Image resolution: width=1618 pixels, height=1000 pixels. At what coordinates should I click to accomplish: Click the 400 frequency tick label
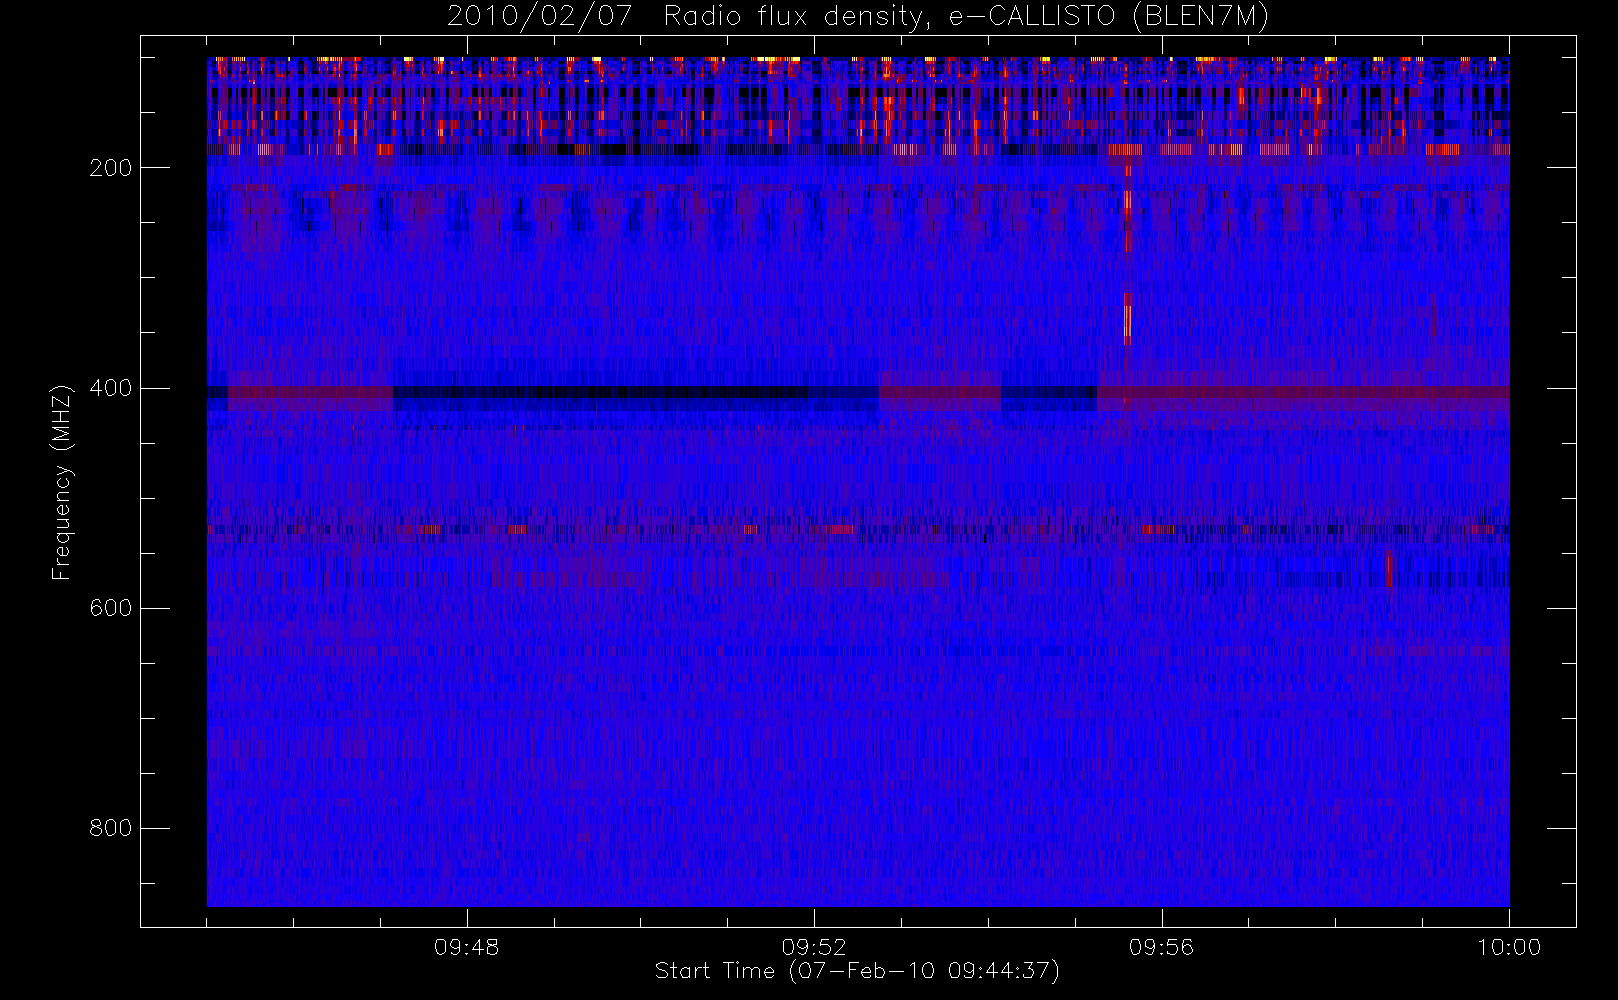pos(110,388)
